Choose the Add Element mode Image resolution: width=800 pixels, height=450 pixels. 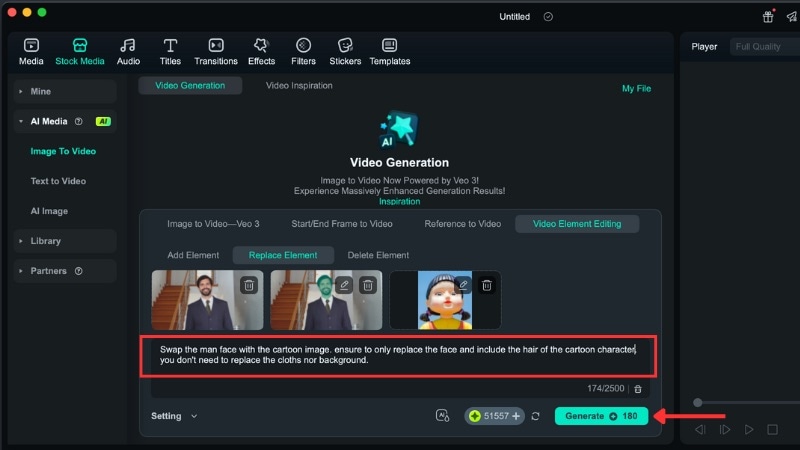click(x=193, y=255)
